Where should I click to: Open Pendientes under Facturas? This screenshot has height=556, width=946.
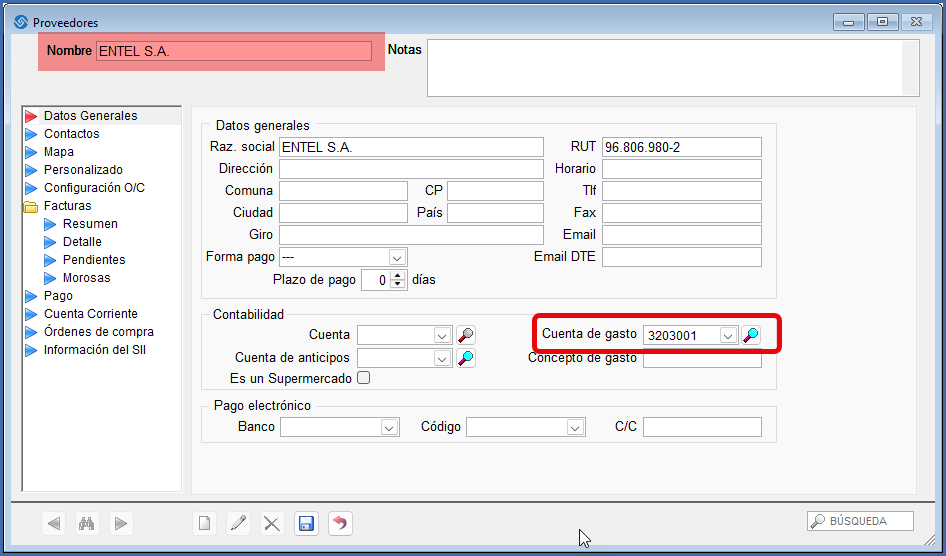94,260
